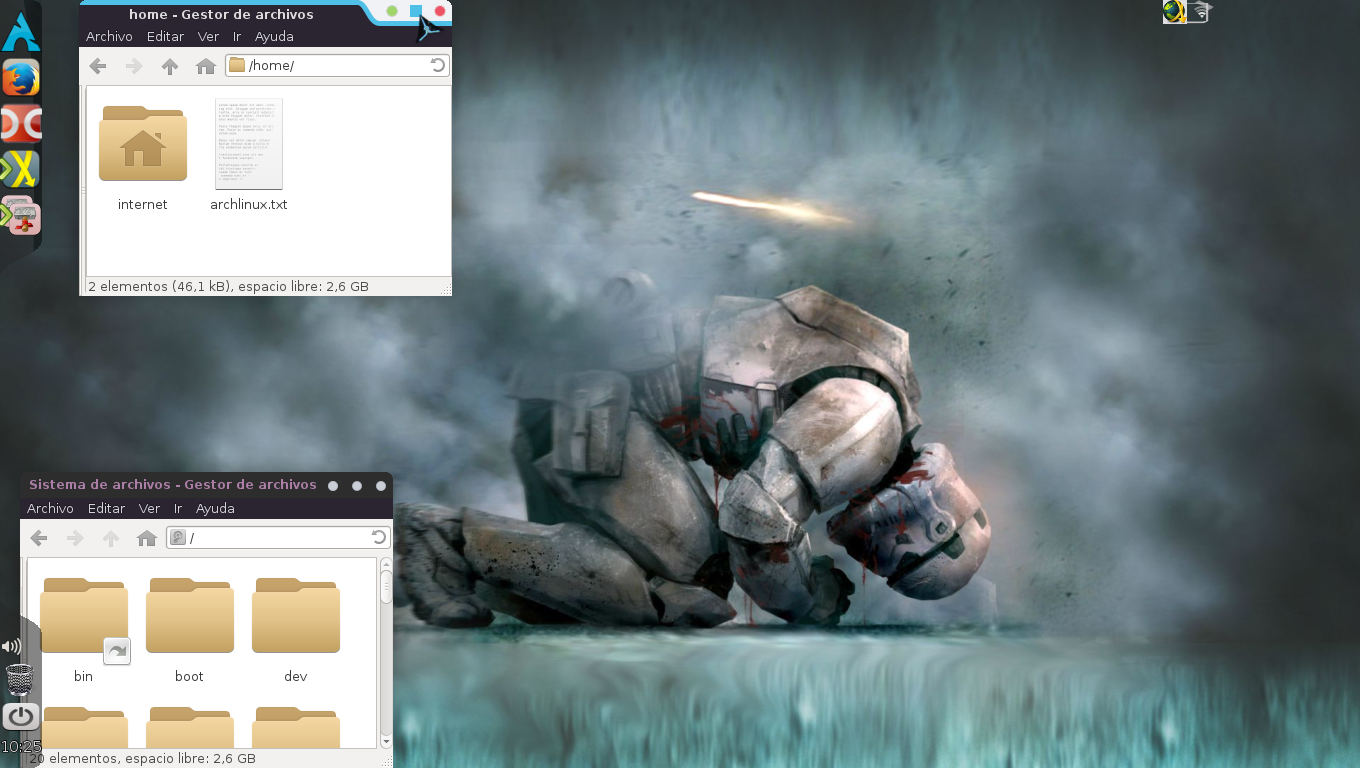
Task: Open Editar menu in Sistema de archivos window
Action: point(106,508)
